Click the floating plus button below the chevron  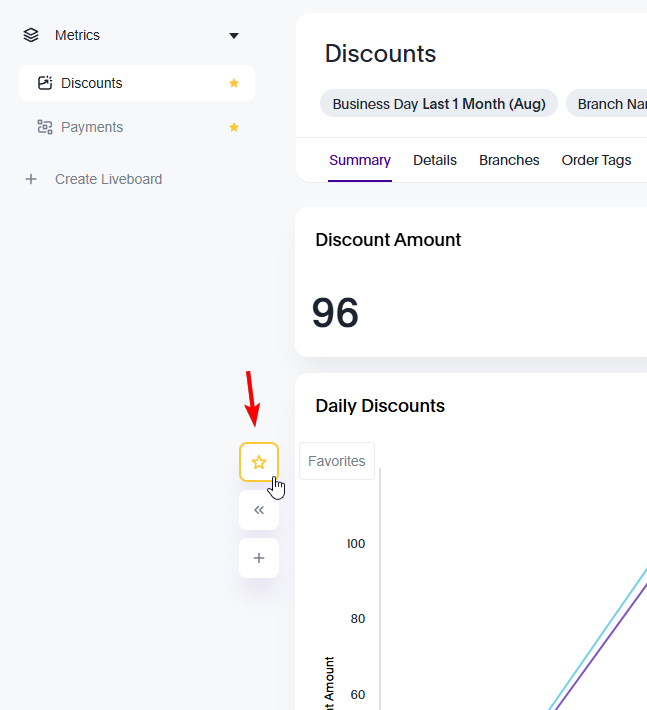[x=259, y=558]
